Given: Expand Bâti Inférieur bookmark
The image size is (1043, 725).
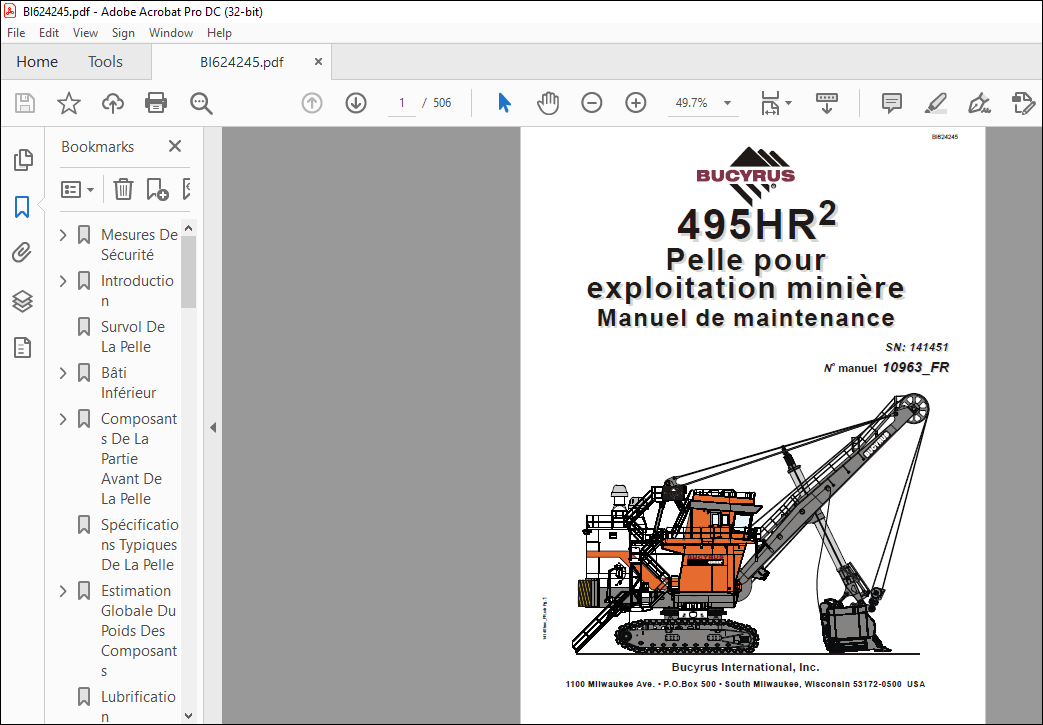Looking at the screenshot, I should click(x=63, y=373).
